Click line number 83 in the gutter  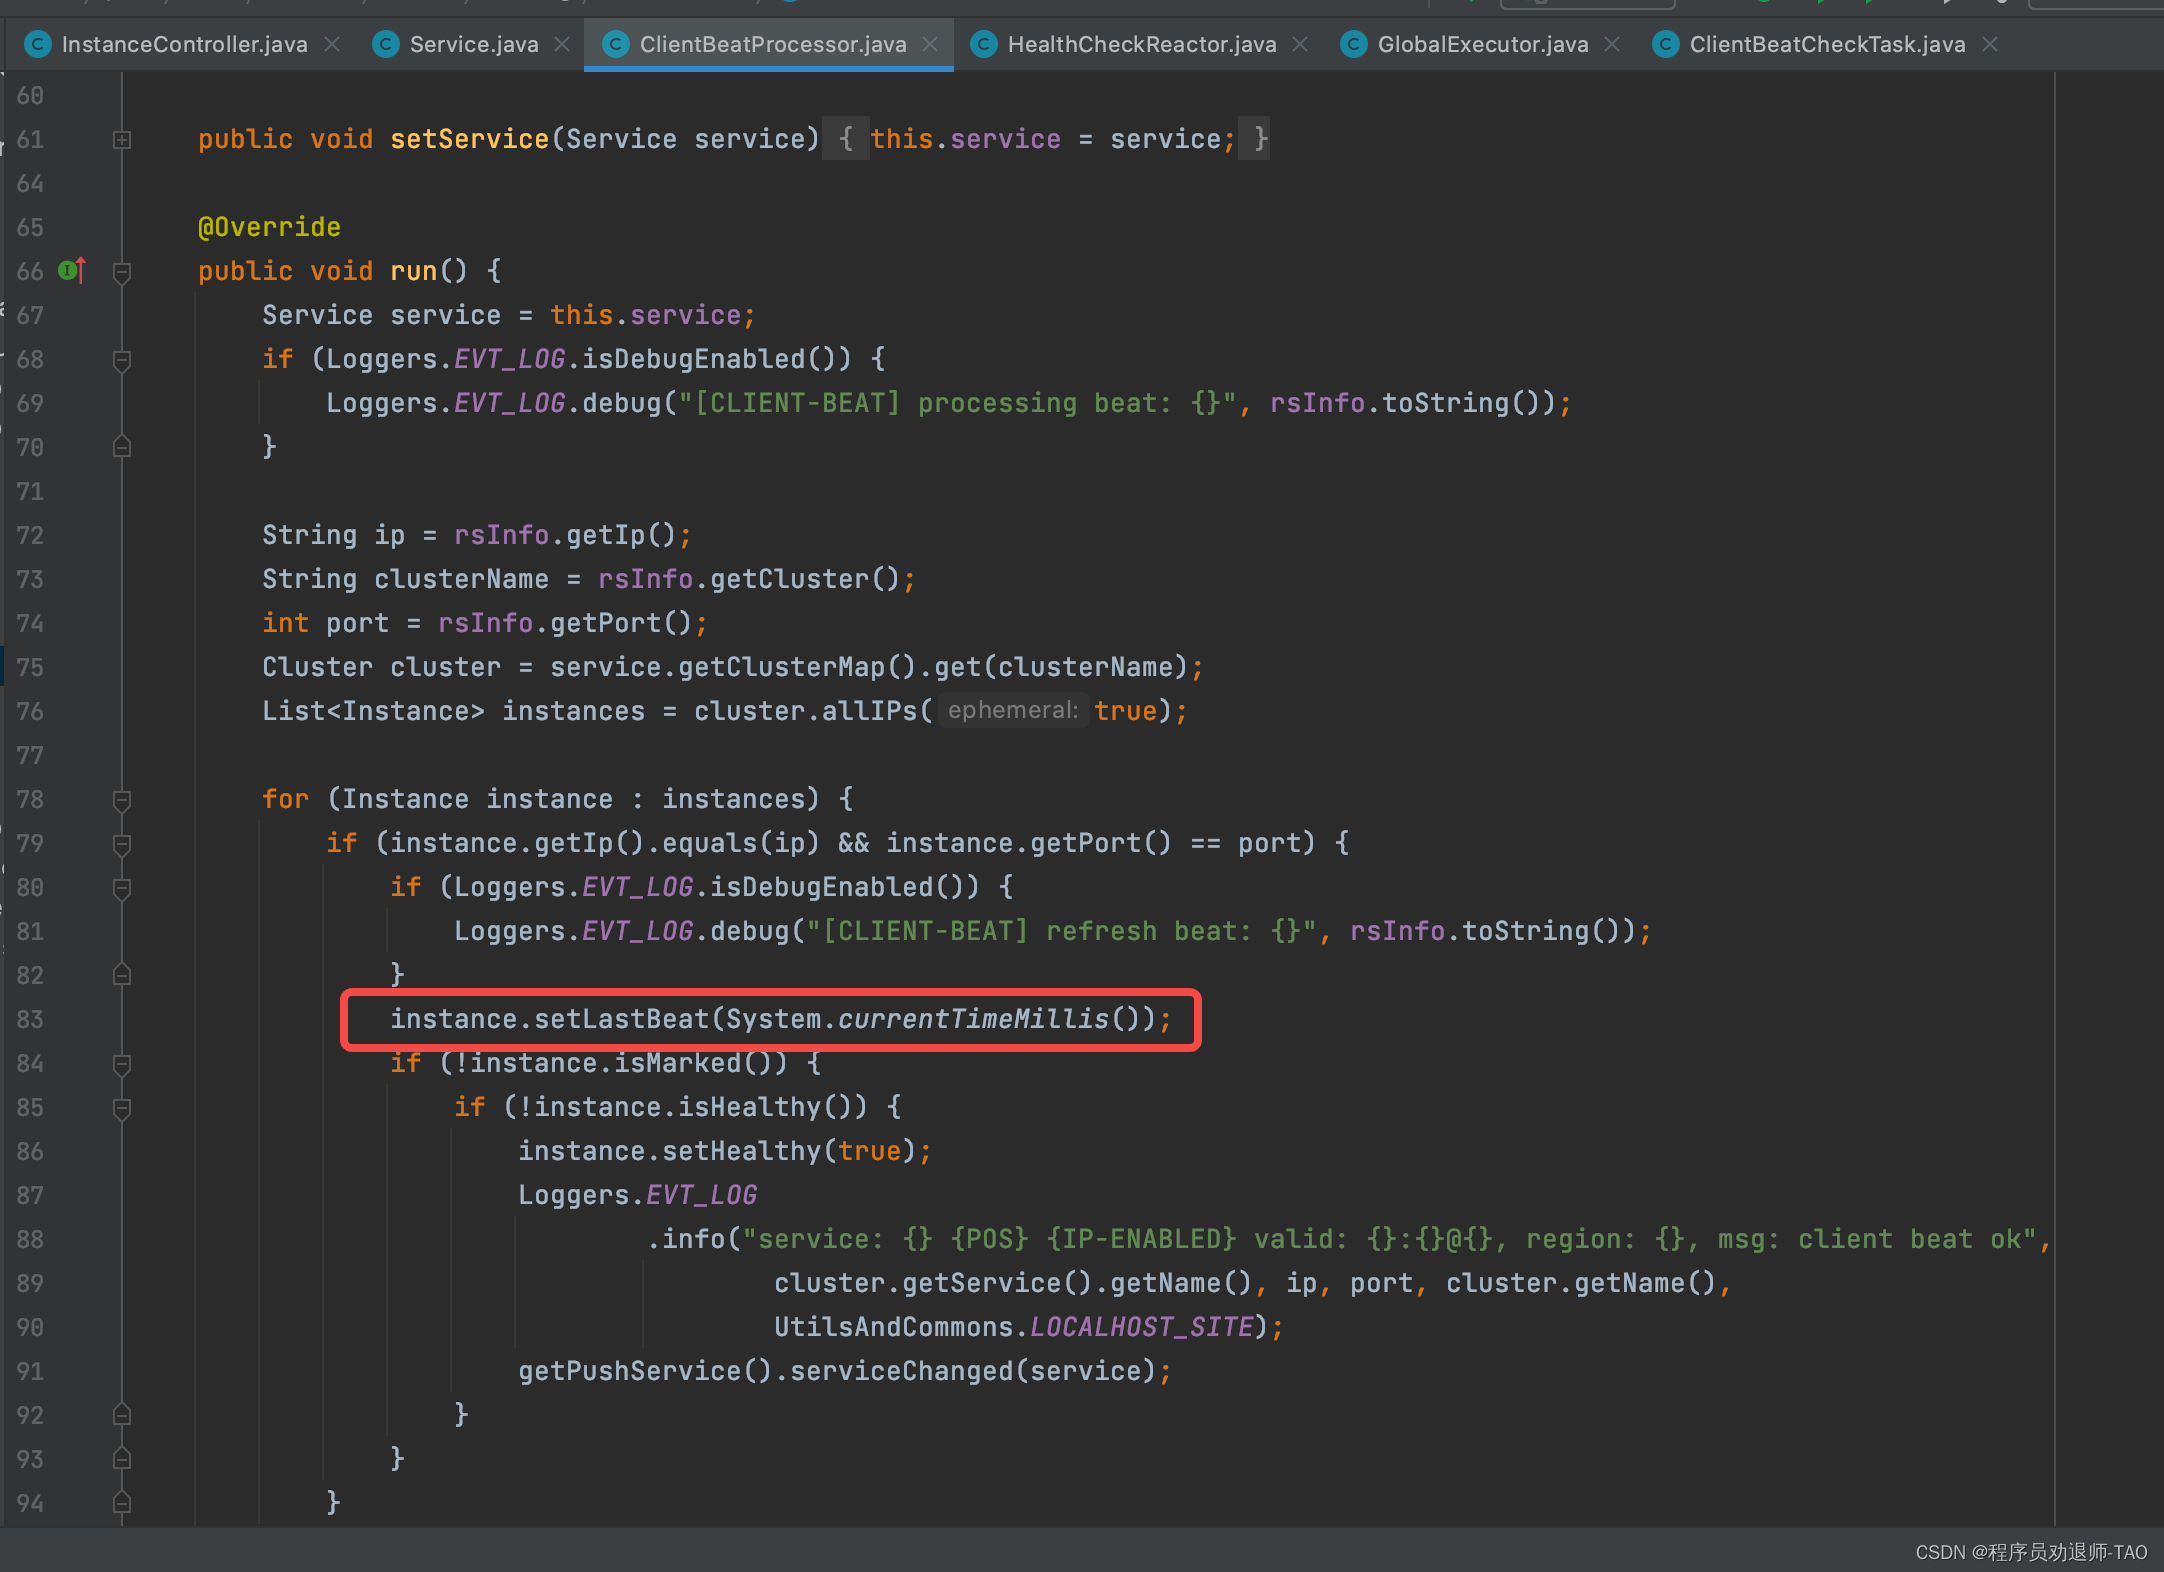pos(30,1019)
